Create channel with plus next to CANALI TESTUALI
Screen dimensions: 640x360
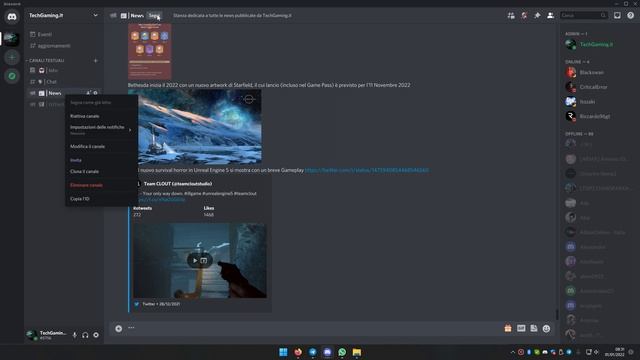[x=96, y=60]
